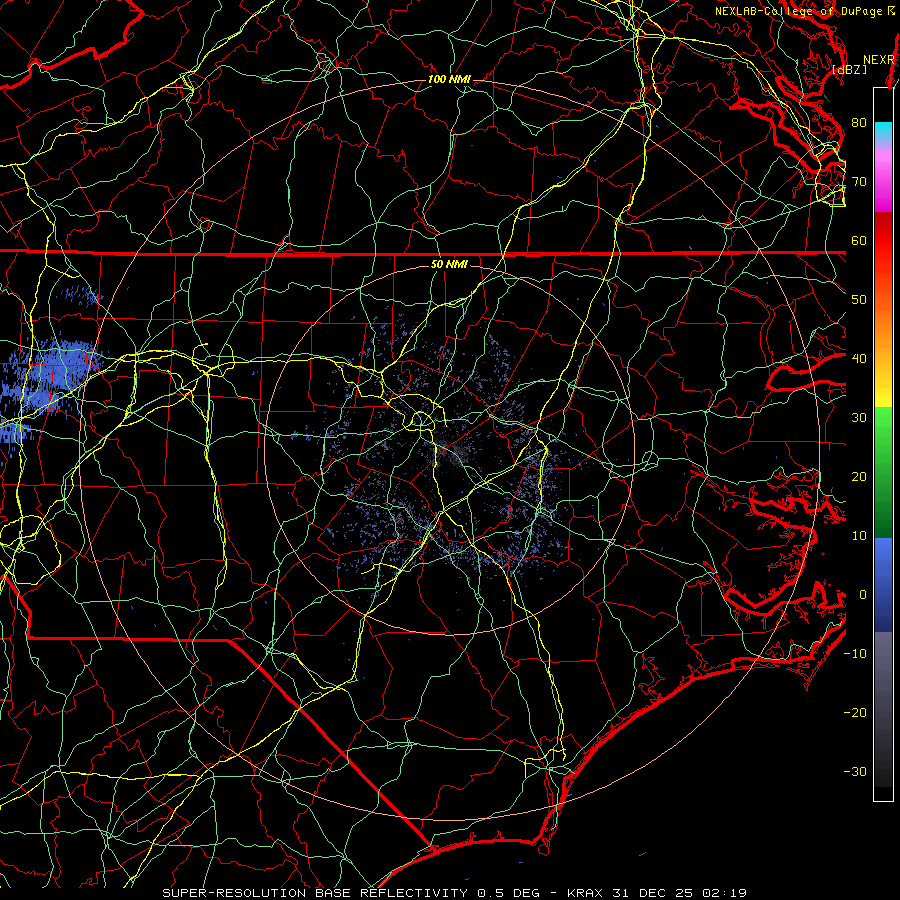Click the 30 value on dBZ scale
Image resolution: width=900 pixels, height=900 pixels.
(x=859, y=418)
